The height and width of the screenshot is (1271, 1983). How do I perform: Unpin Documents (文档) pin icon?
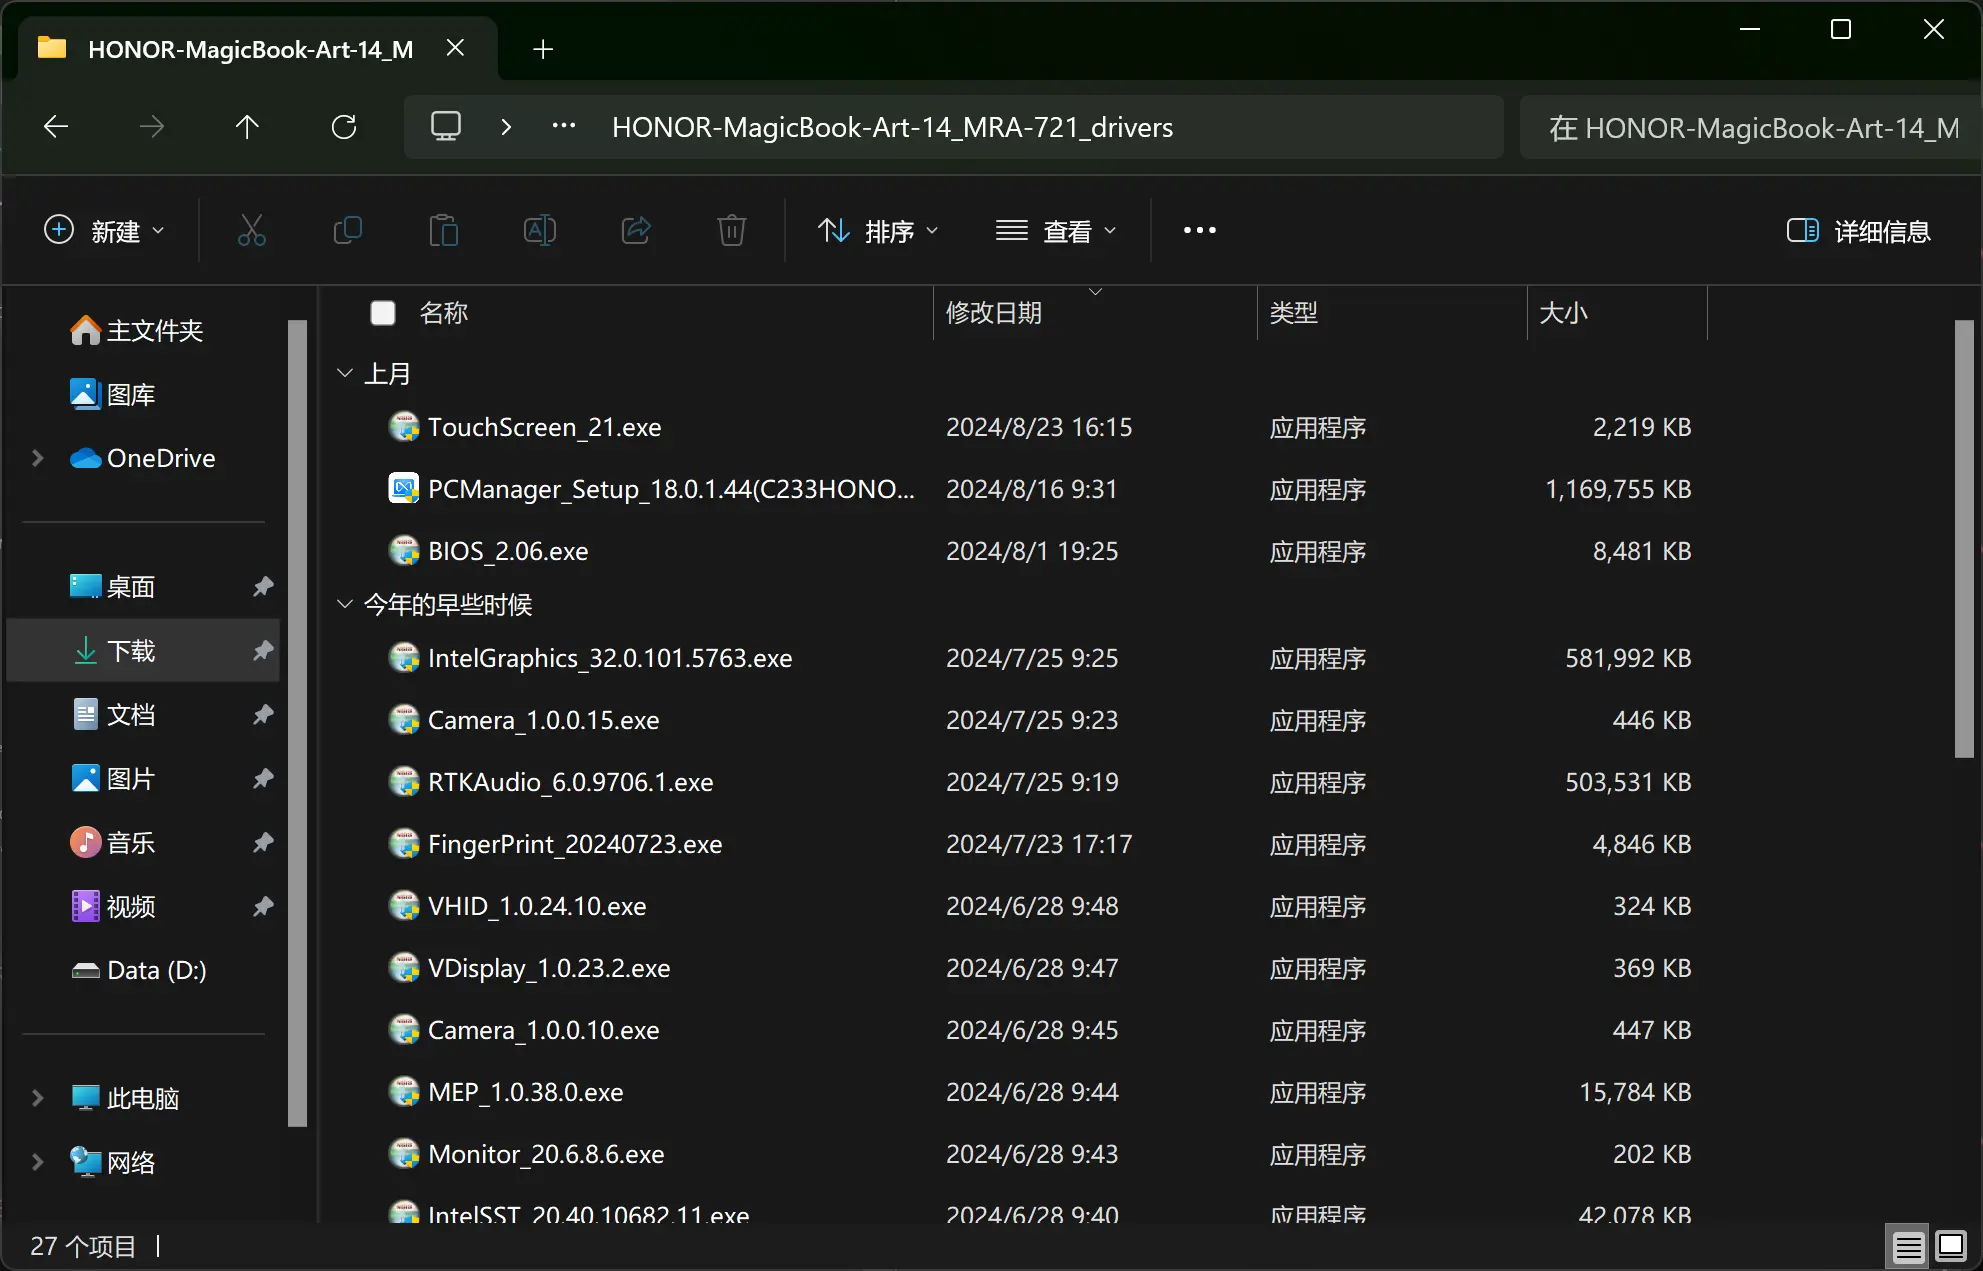point(263,715)
